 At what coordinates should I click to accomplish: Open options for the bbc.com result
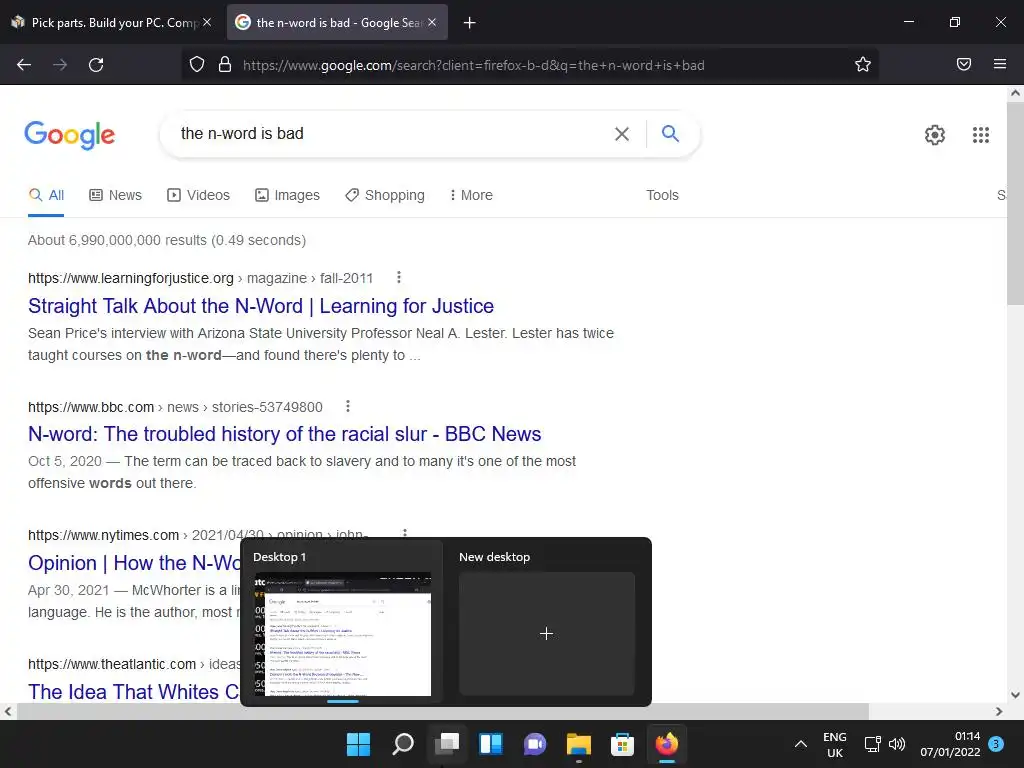347,406
